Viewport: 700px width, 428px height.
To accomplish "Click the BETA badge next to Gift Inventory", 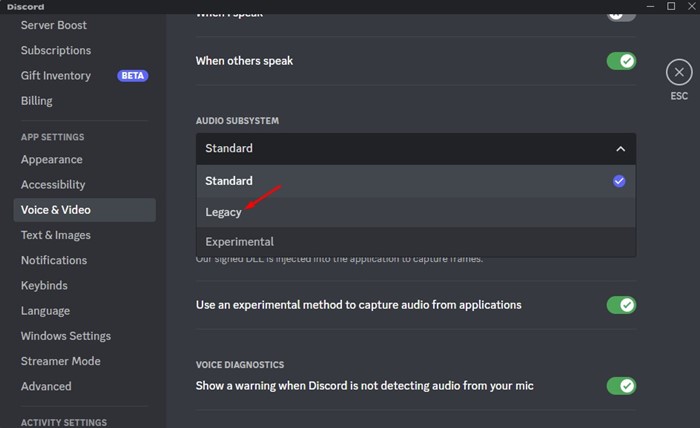I will pyautogui.click(x=132, y=76).
